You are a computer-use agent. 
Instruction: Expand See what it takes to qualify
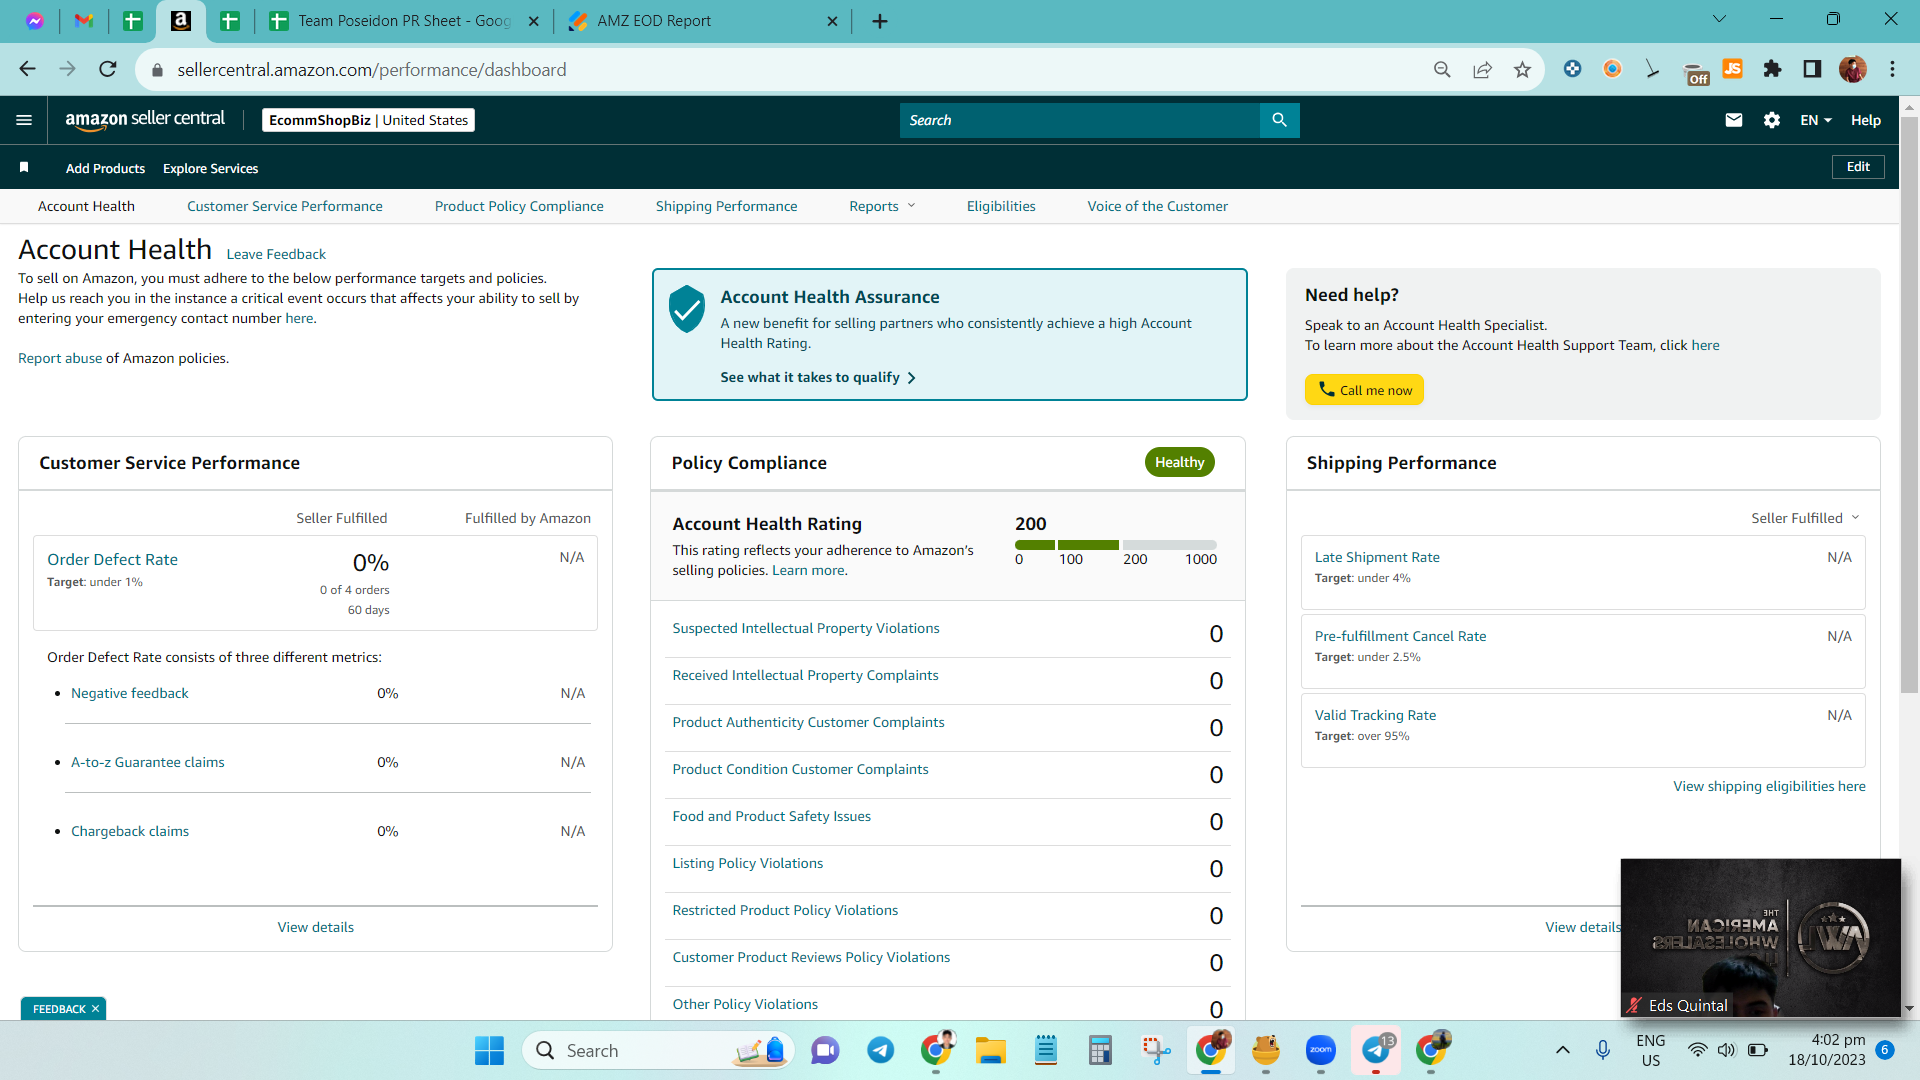817,377
